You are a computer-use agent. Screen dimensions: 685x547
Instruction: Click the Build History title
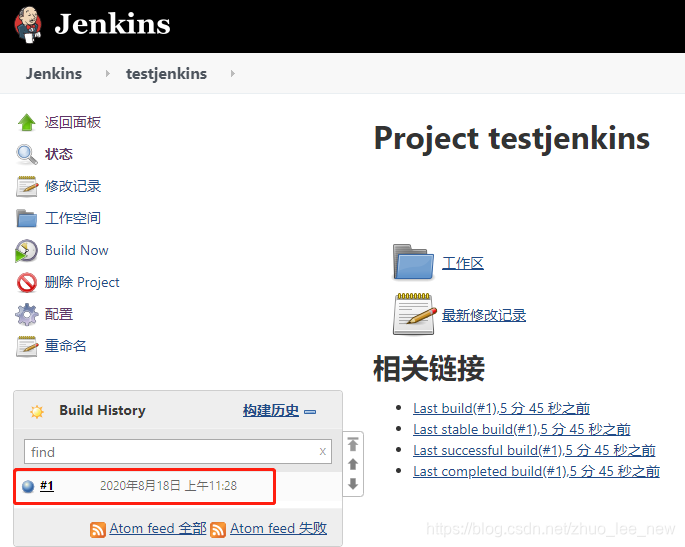pos(102,411)
